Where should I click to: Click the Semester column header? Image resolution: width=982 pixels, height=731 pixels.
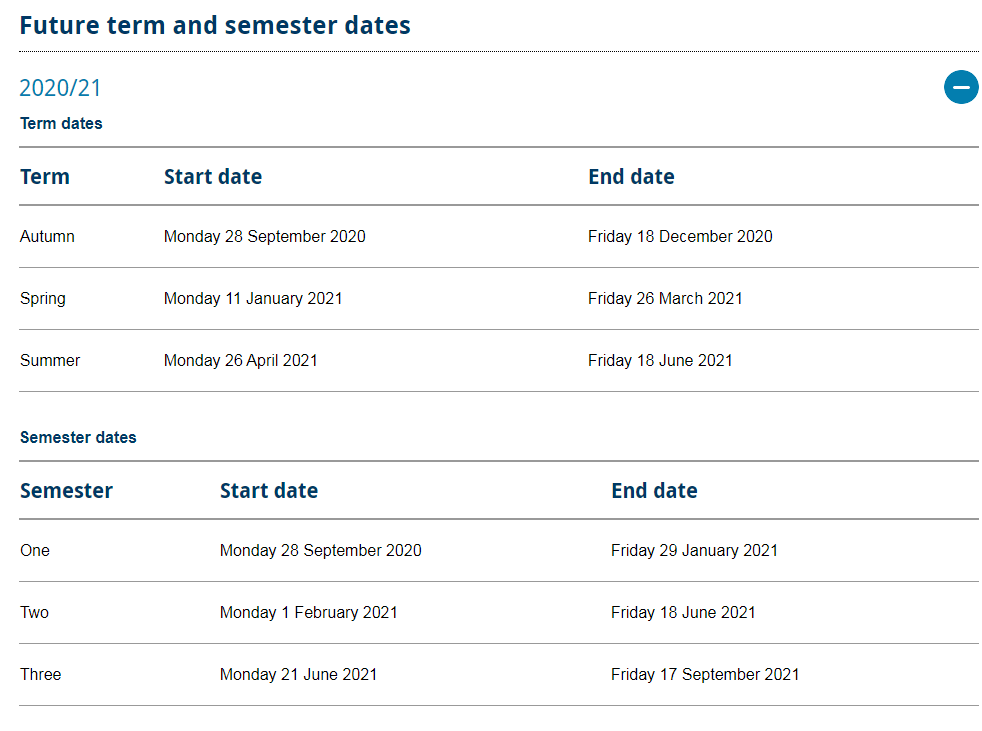click(x=66, y=491)
